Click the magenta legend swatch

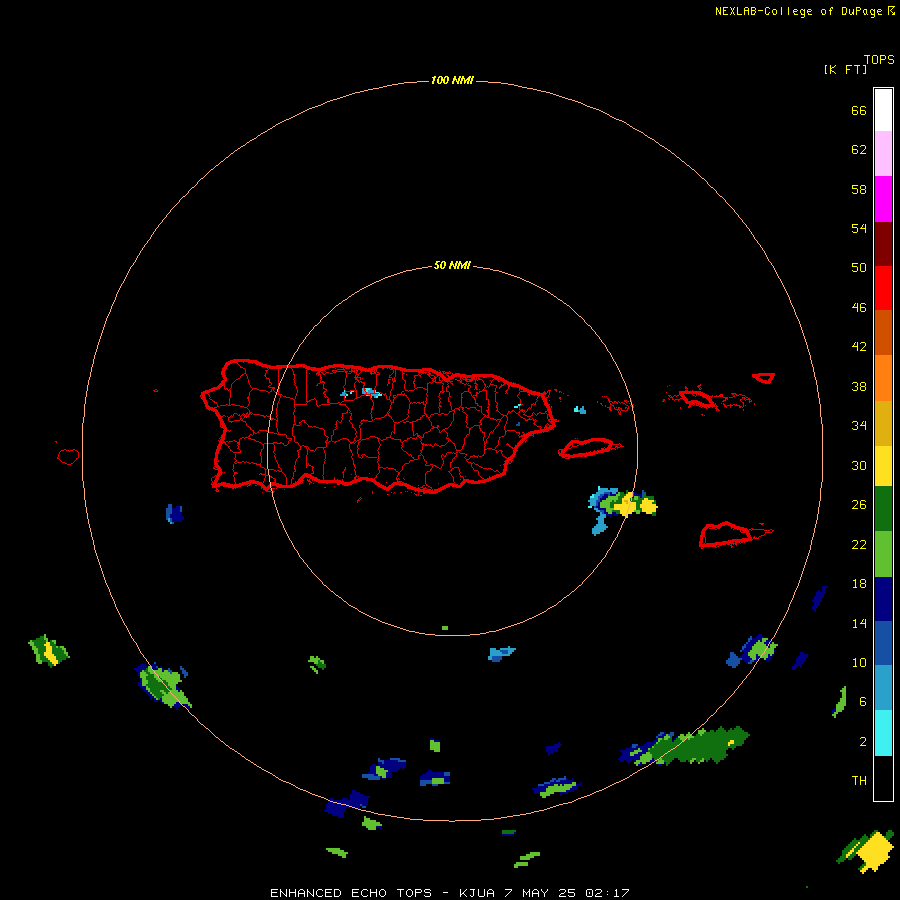click(883, 199)
